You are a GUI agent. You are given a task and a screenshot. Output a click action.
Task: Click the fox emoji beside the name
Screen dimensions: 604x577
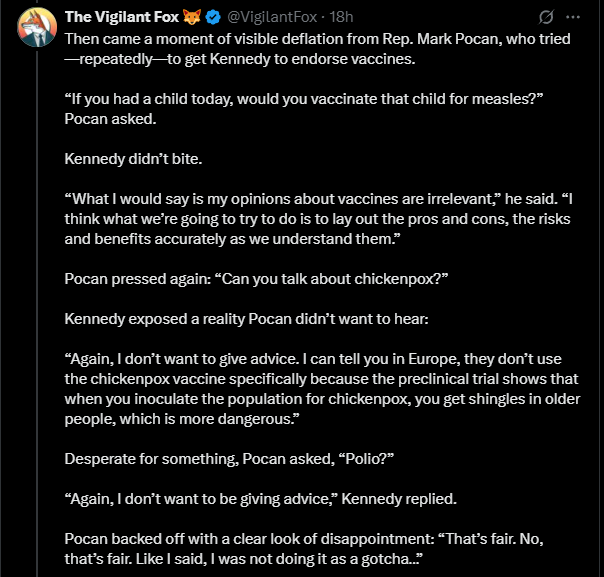coord(192,17)
